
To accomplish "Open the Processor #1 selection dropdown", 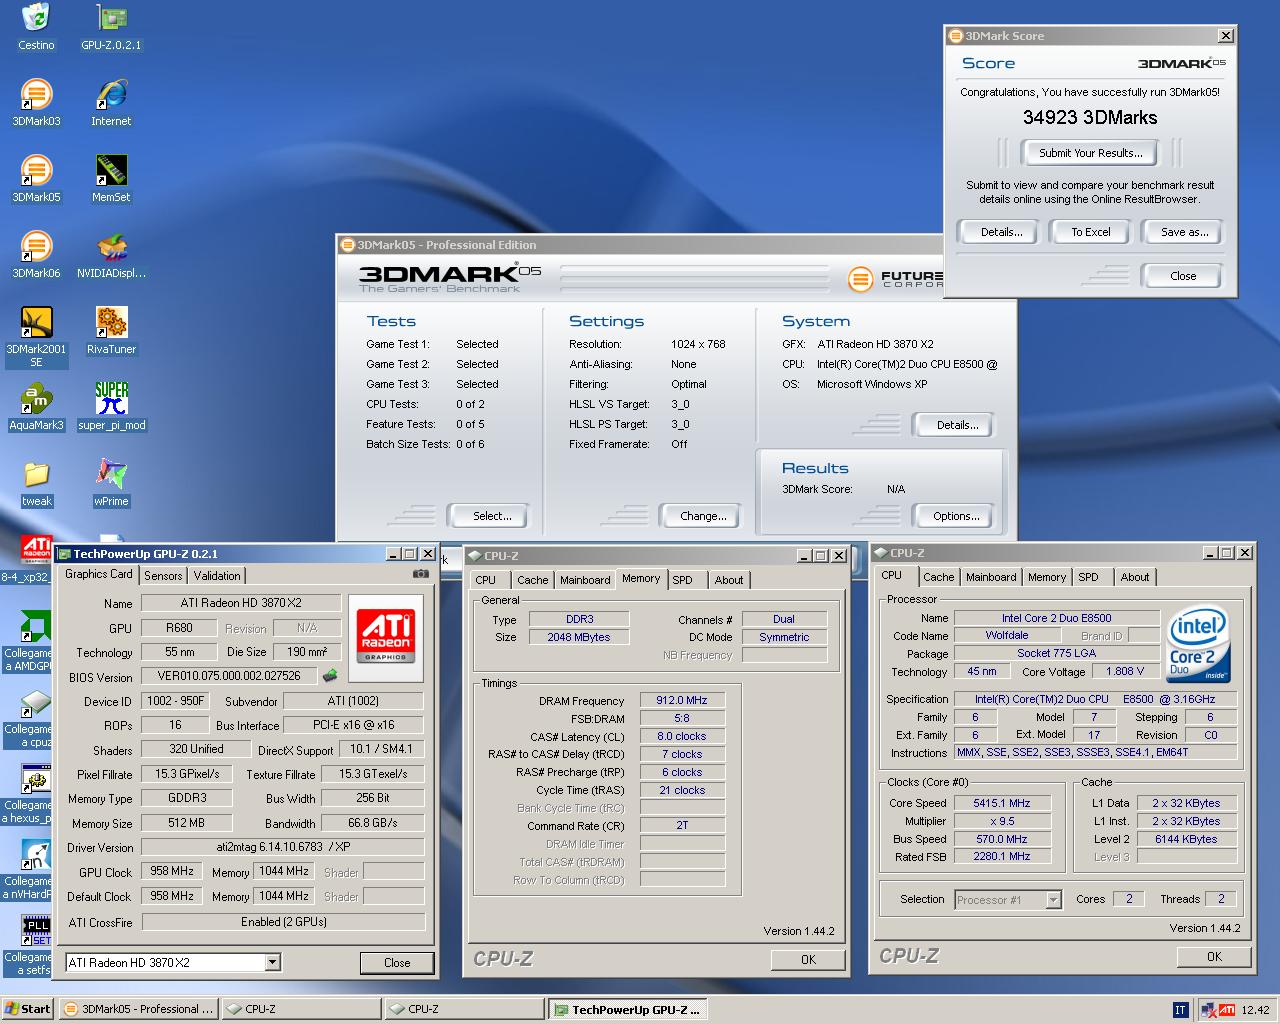I will (1053, 900).
